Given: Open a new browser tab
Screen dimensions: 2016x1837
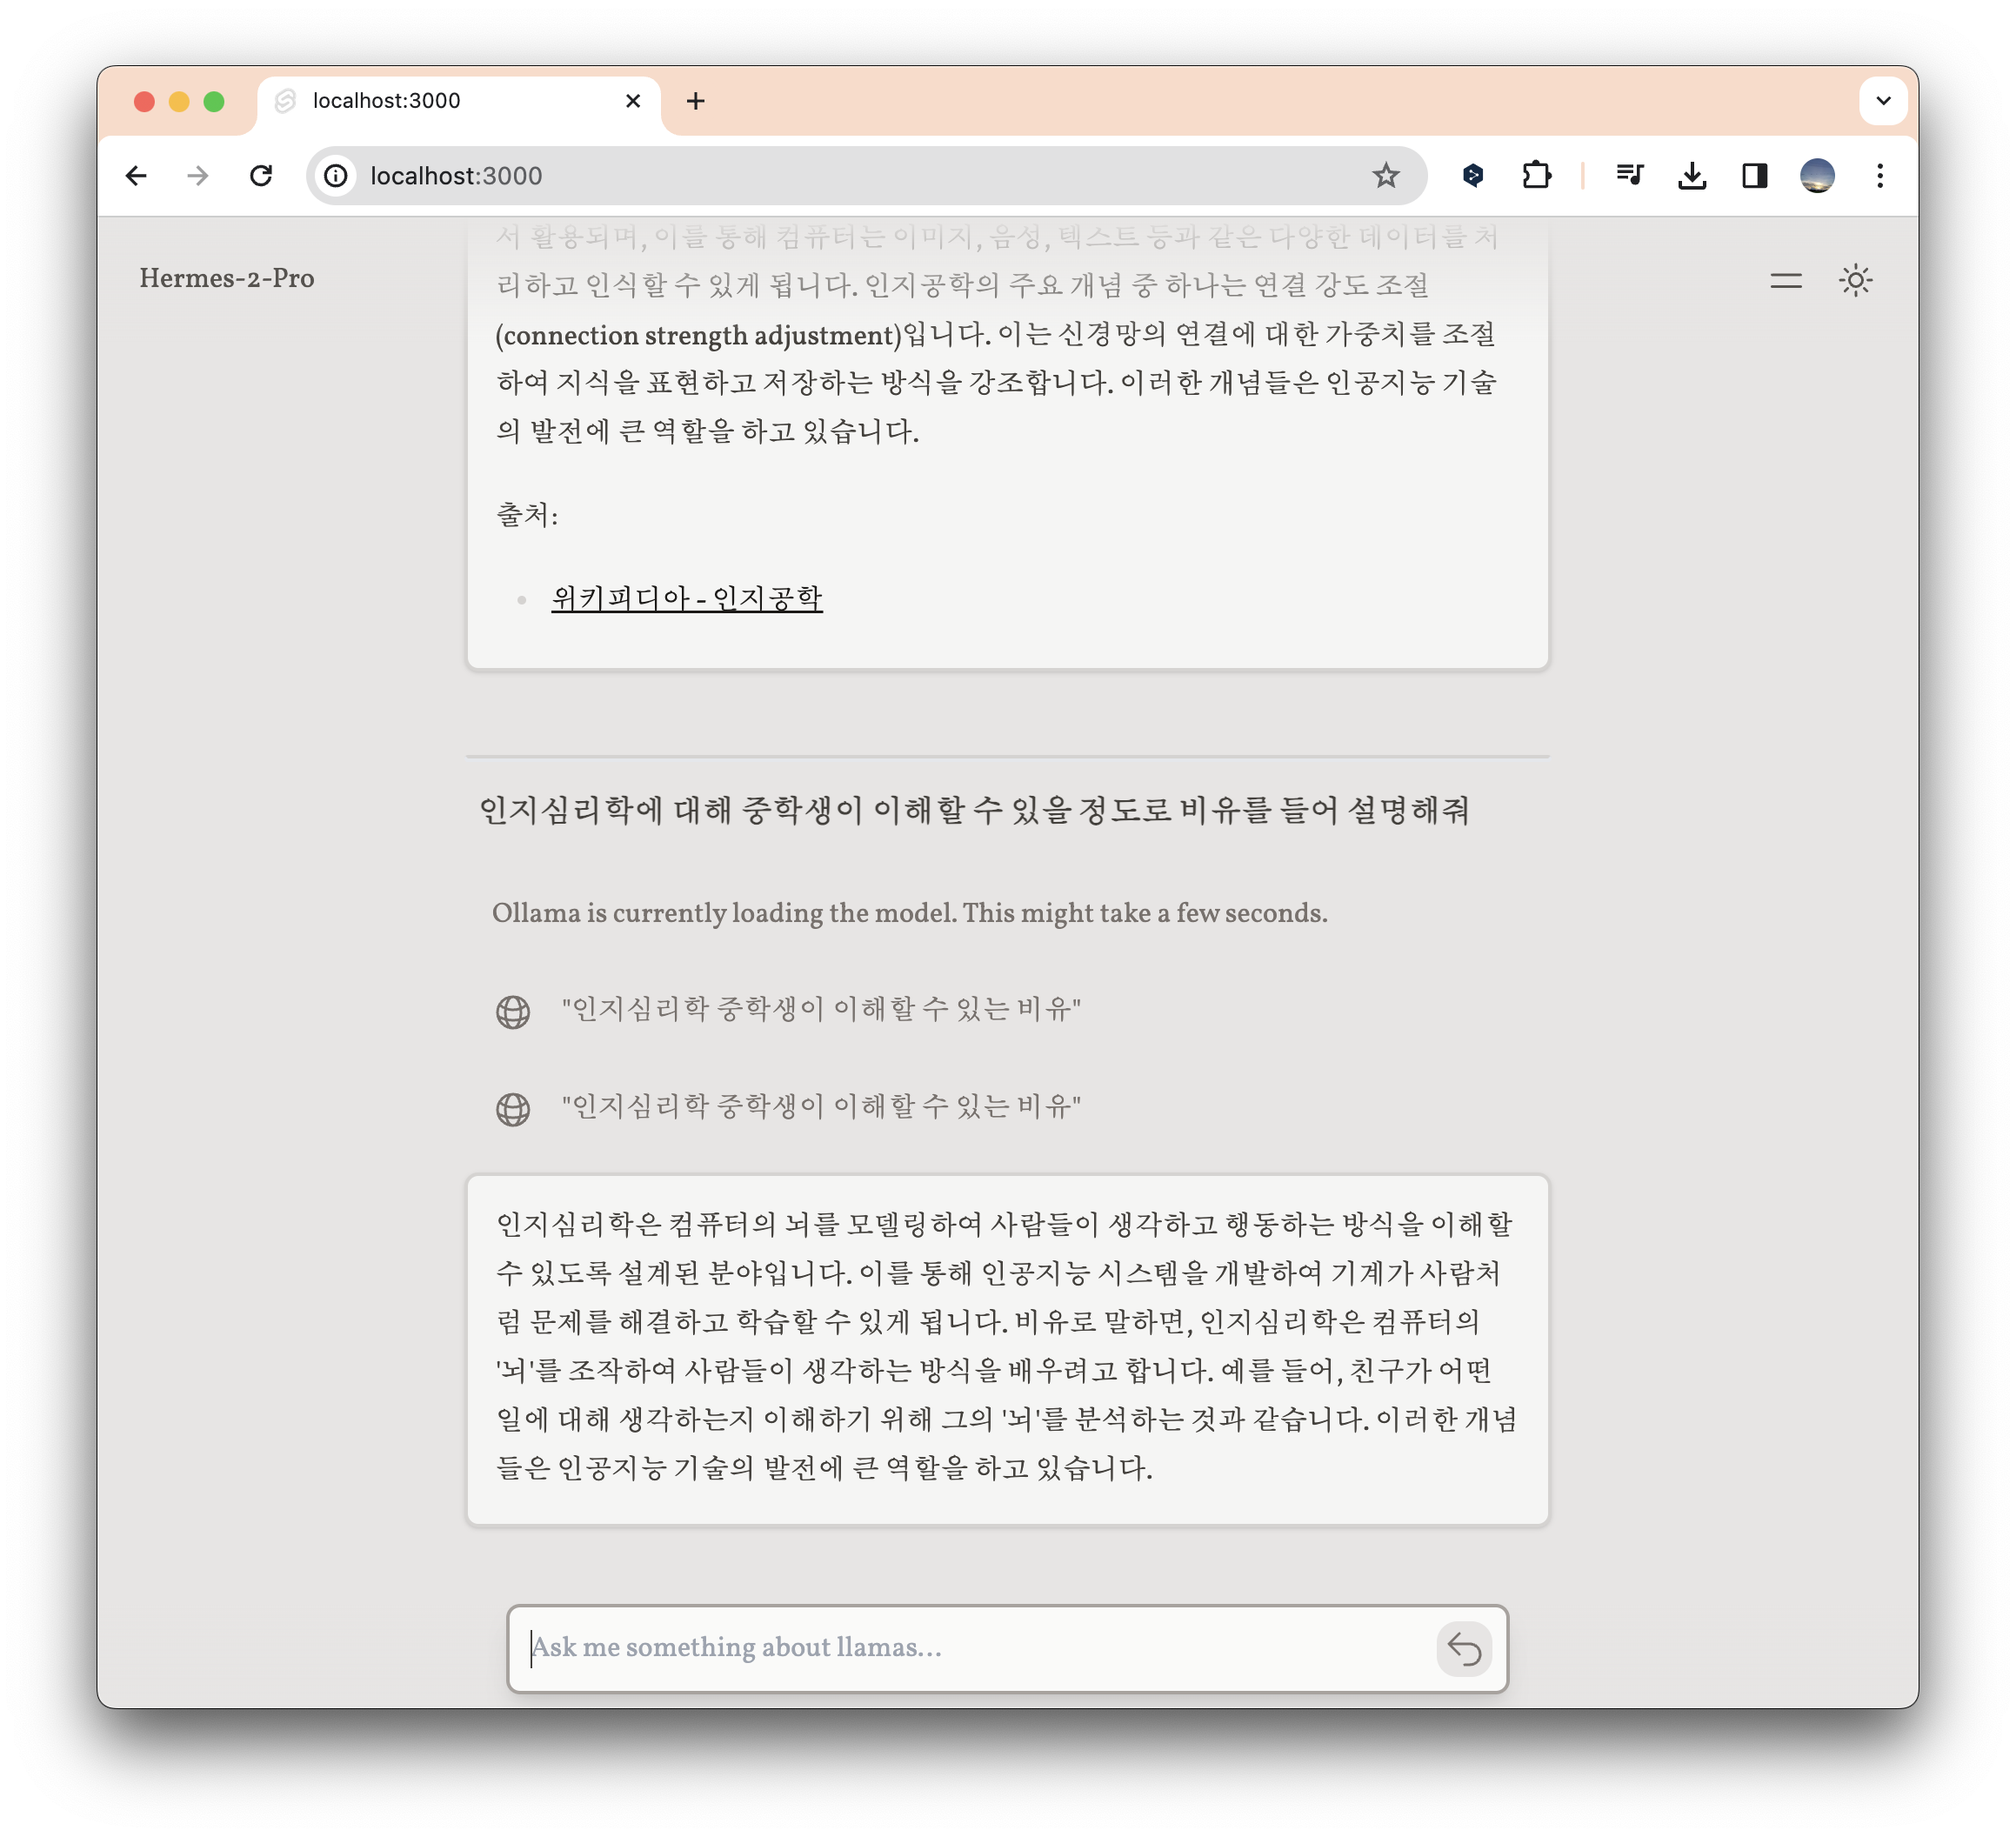Looking at the screenshot, I should [x=696, y=101].
